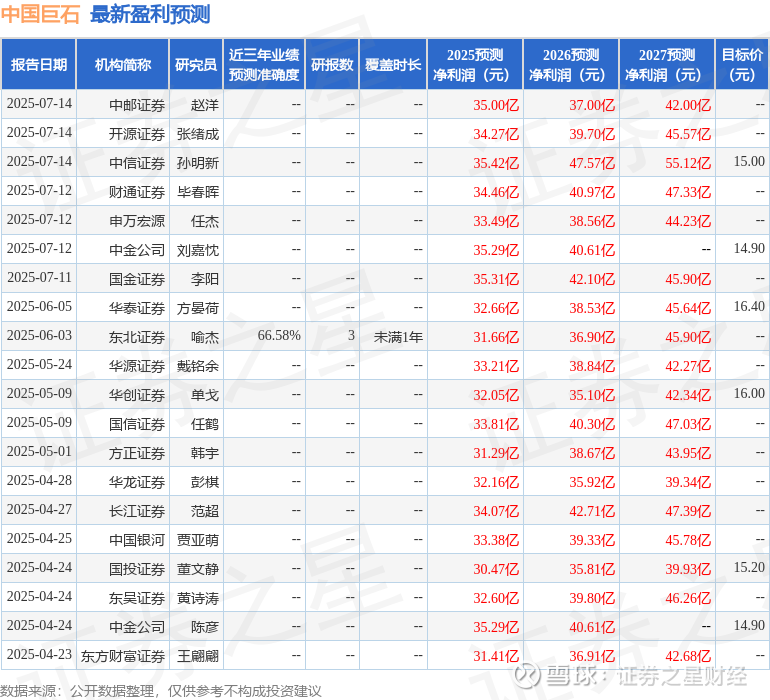The height and width of the screenshot is (700, 770).
Task: Click the 数据来源 disclaimer footer text
Action: coord(161,691)
